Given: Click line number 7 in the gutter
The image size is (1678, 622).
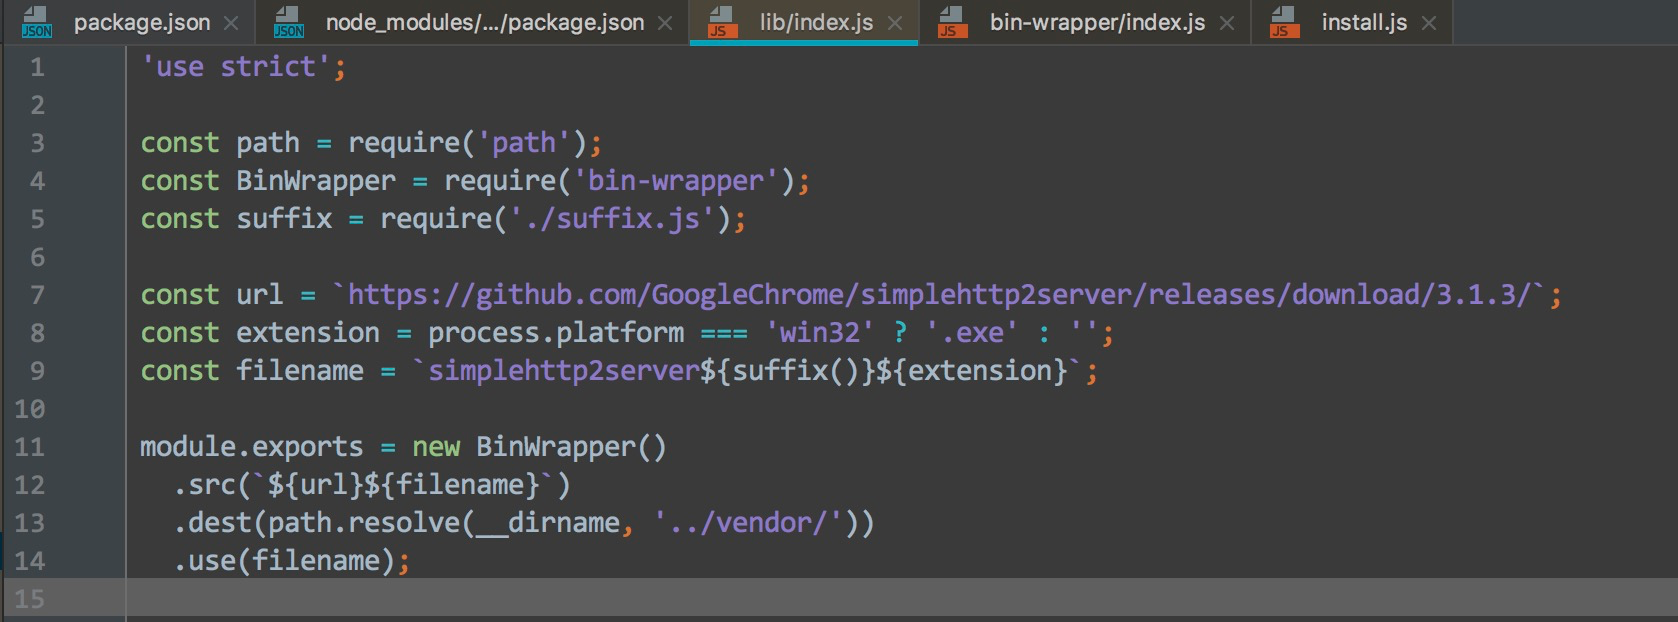Looking at the screenshot, I should (37, 295).
